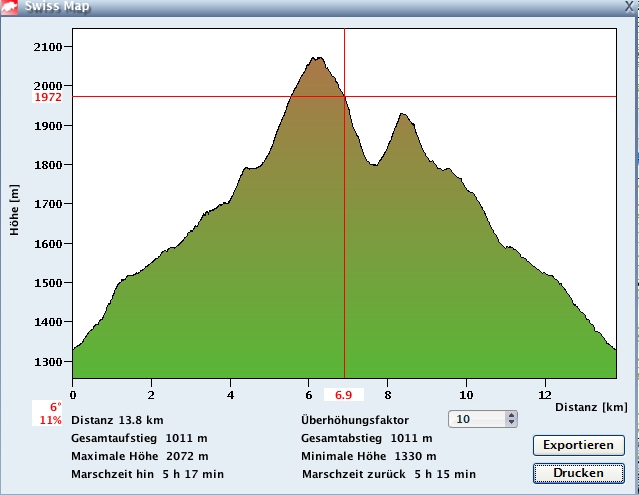The image size is (639, 495).
Task: Click the Marschzeit zurück 5 h 15 min text
Action: coord(388,474)
